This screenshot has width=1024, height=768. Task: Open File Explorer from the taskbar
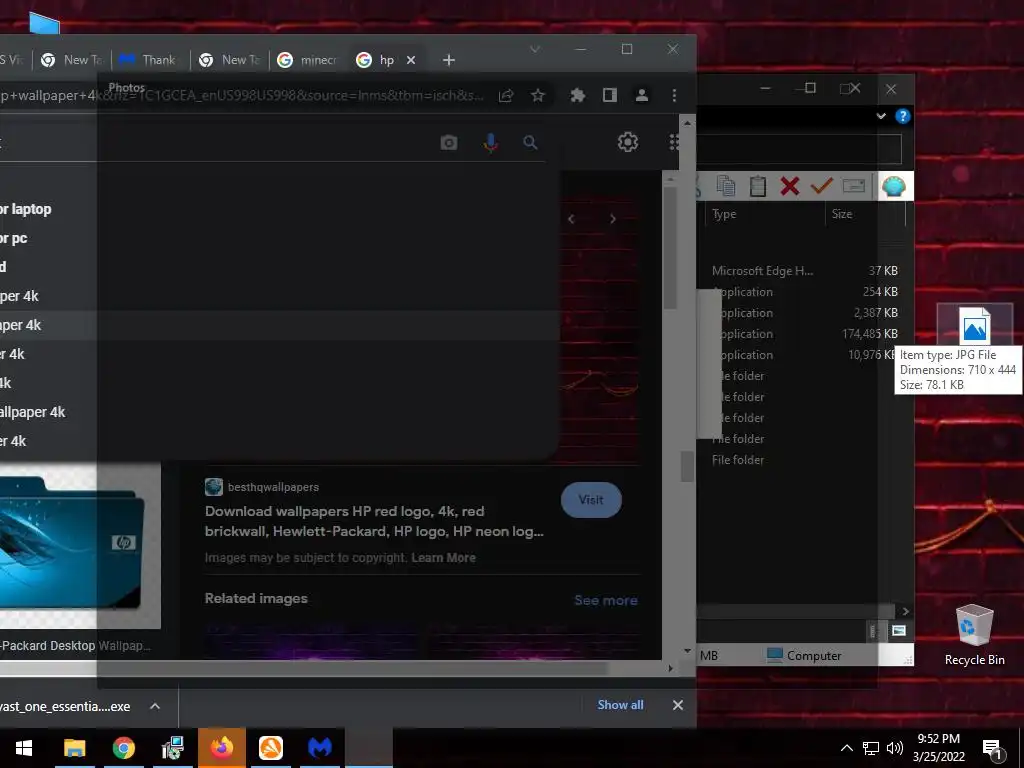click(x=74, y=748)
